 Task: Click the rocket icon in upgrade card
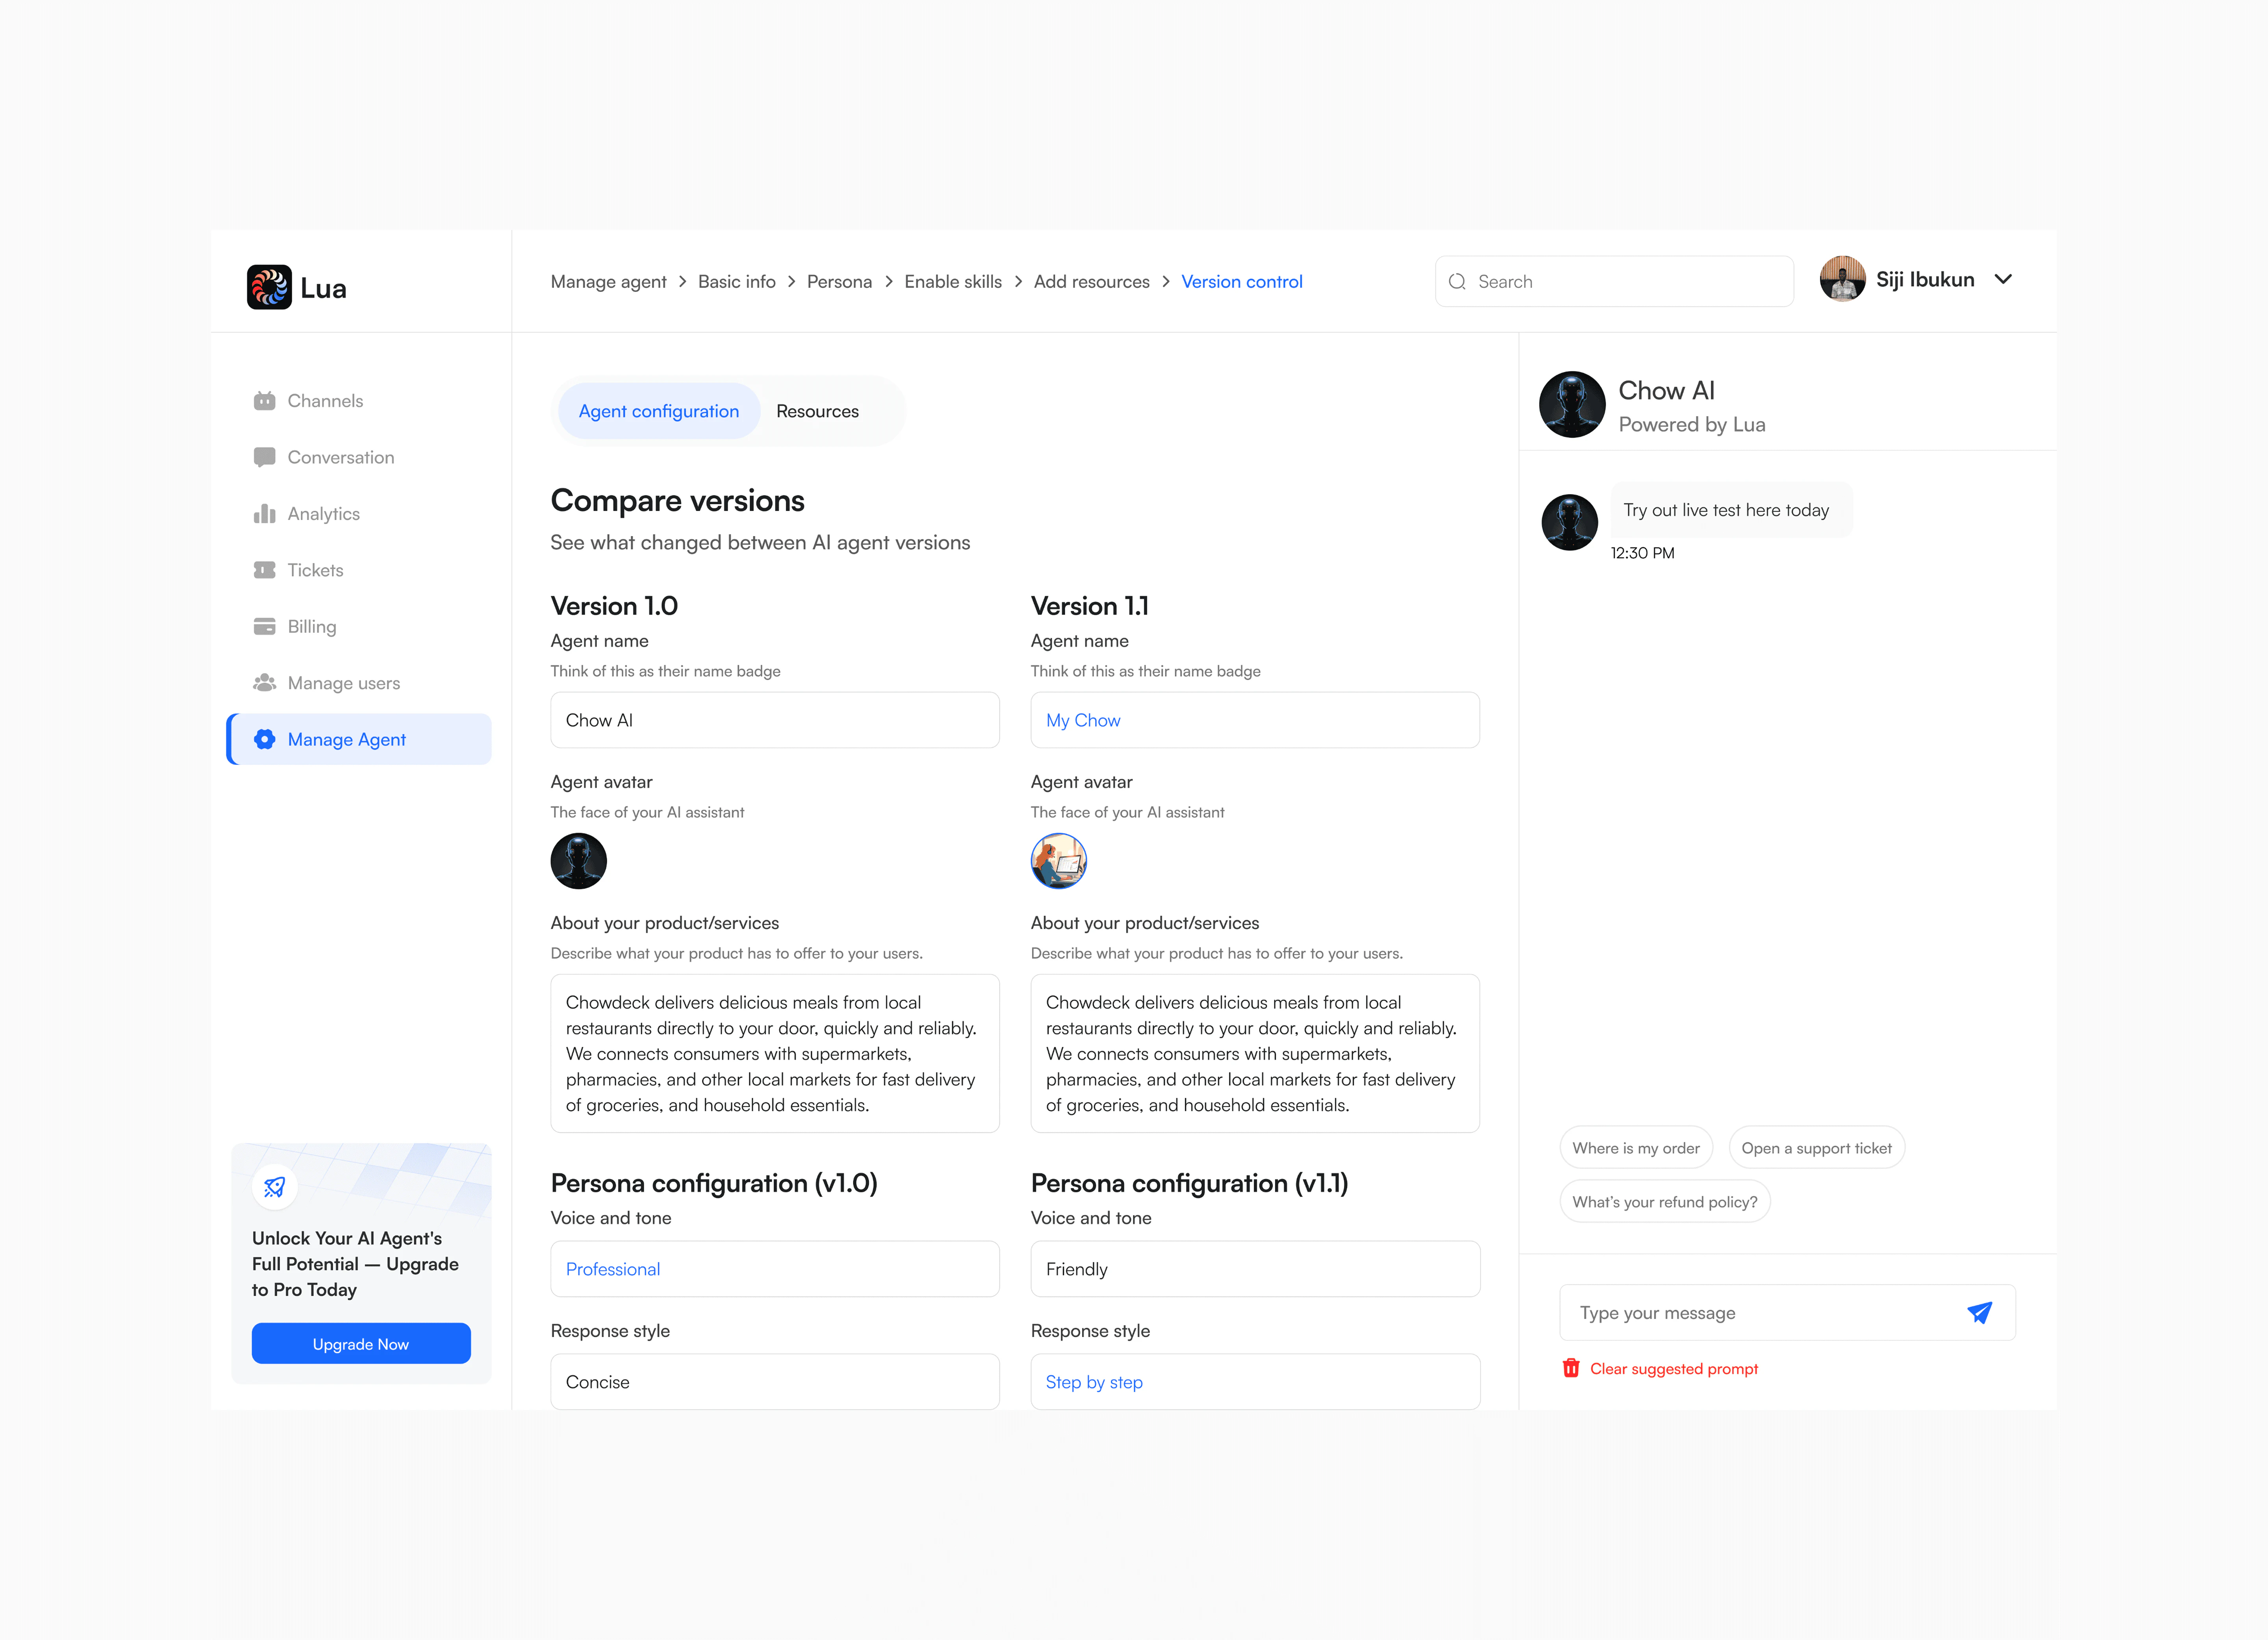tap(275, 1187)
